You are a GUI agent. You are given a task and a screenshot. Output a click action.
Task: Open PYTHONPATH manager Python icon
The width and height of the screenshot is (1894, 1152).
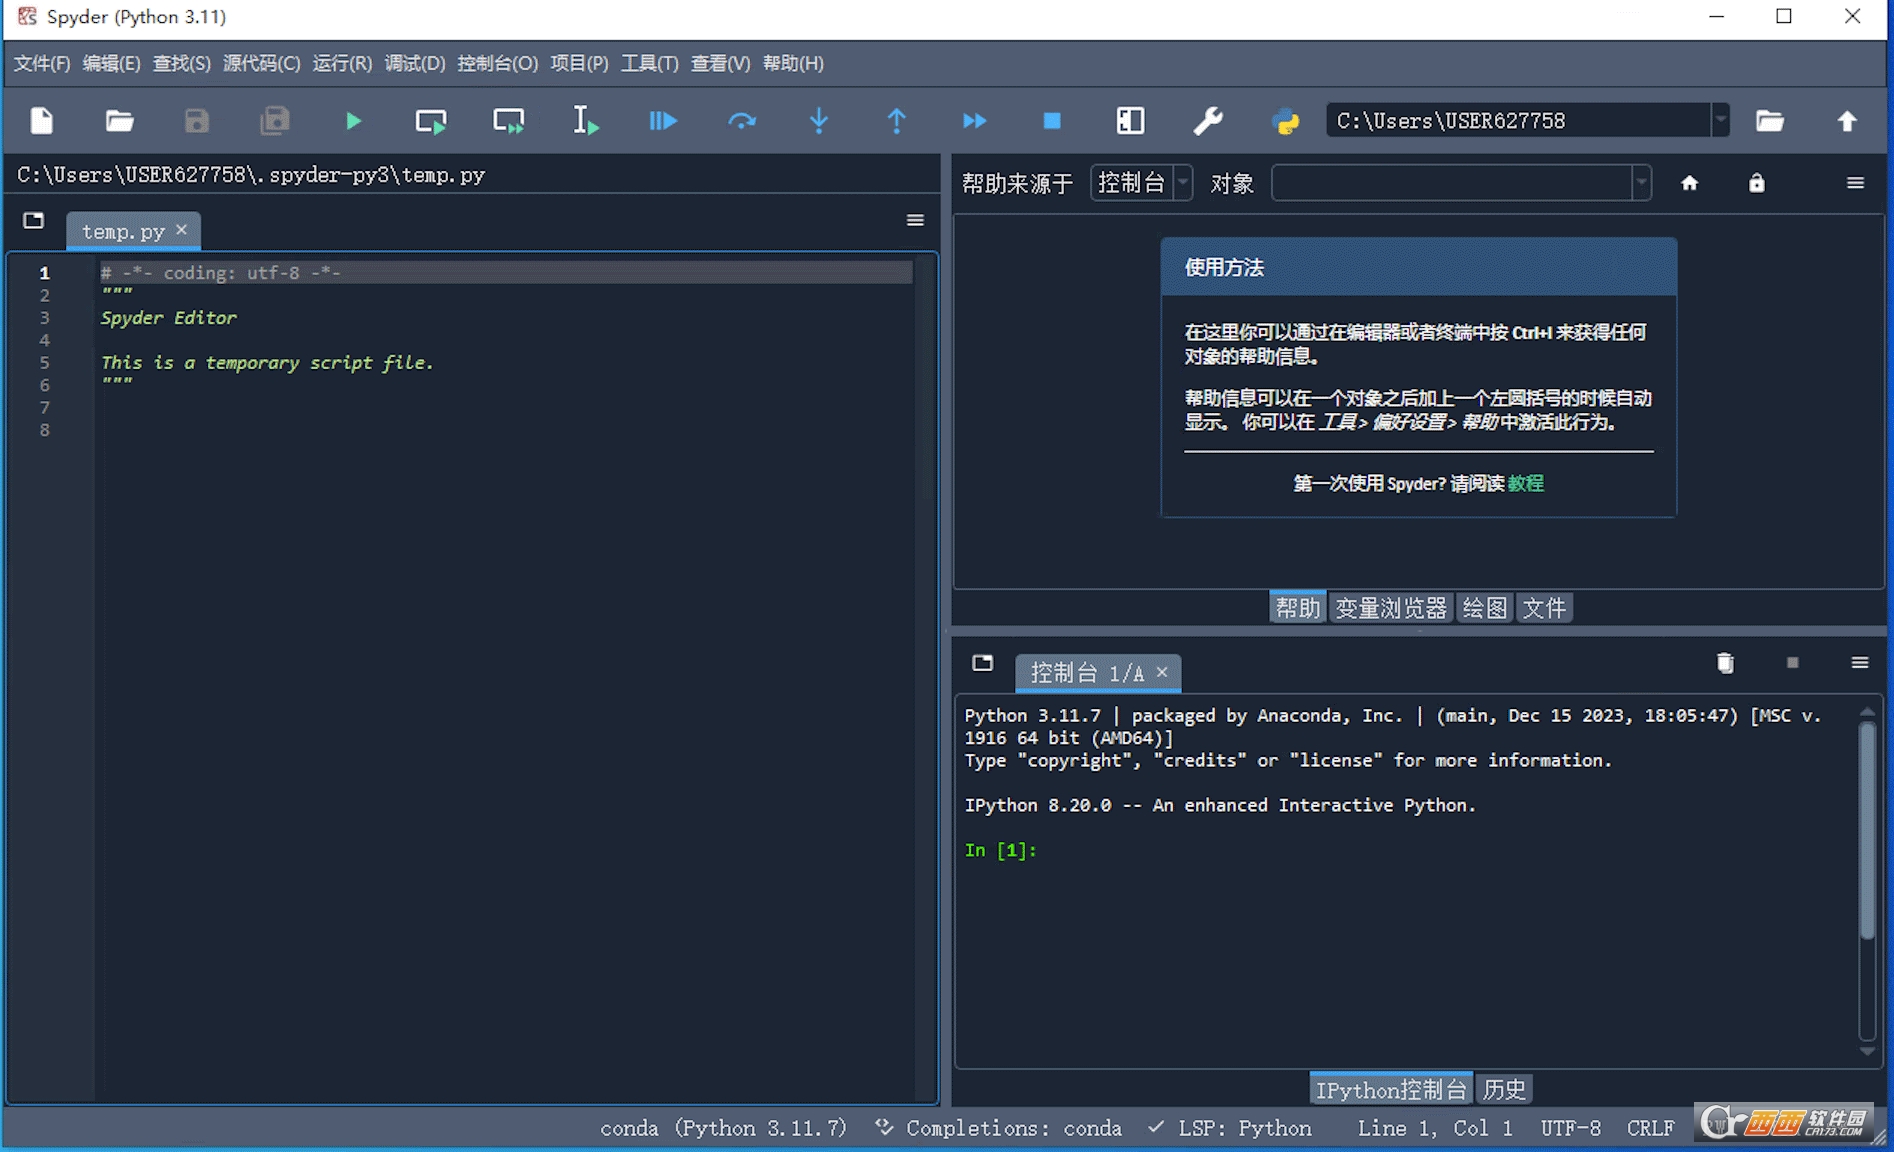pyautogui.click(x=1286, y=121)
